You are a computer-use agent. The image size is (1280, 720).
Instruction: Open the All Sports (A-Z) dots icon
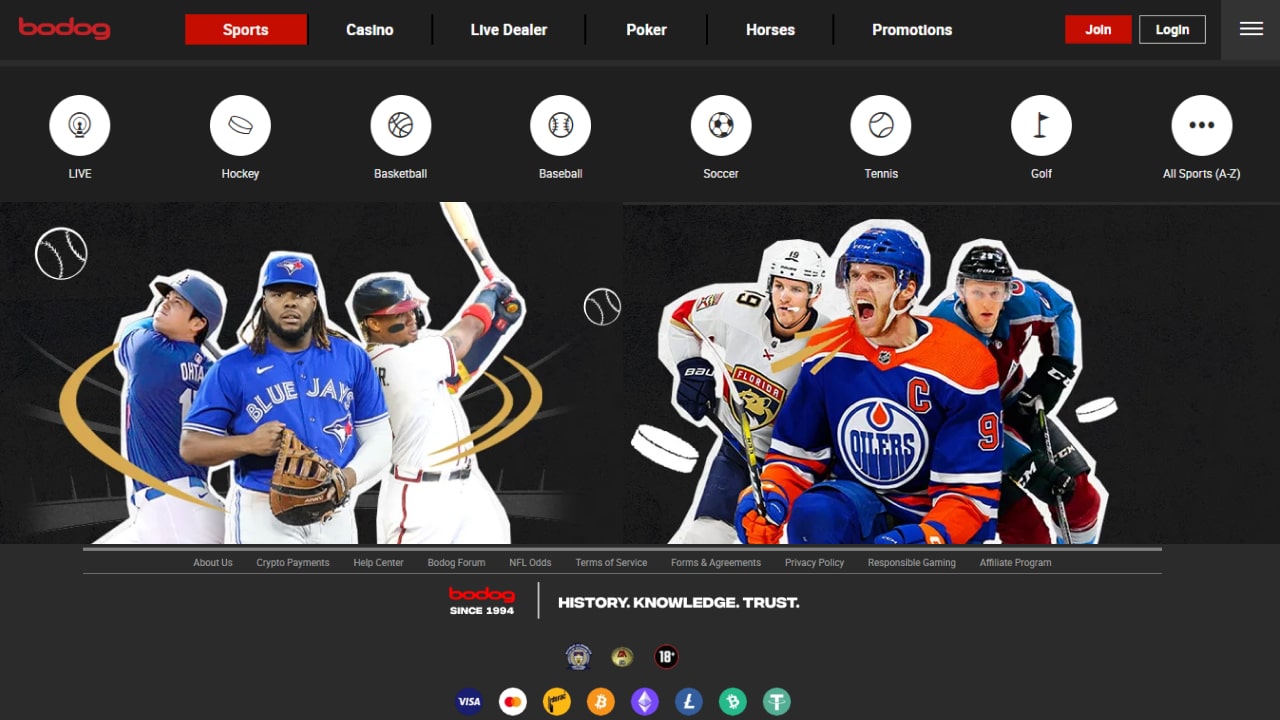[x=1201, y=125]
